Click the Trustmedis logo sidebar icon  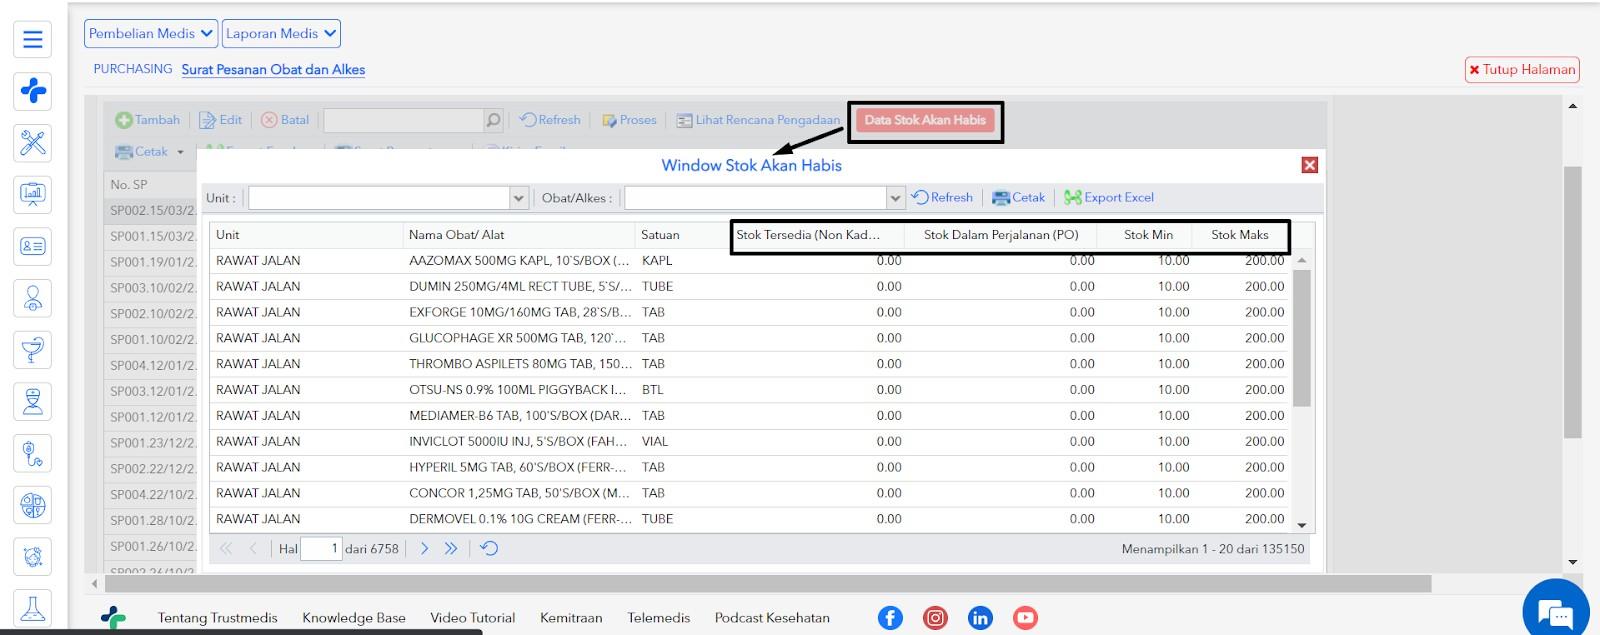[33, 91]
